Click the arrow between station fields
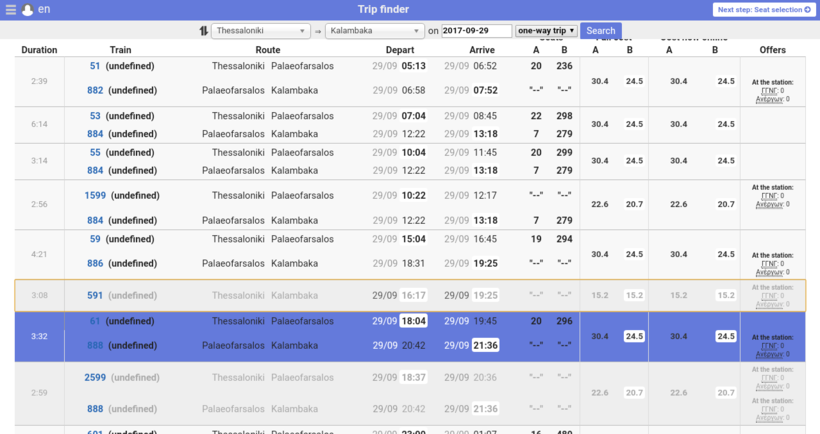This screenshot has height=434, width=820. click(318, 31)
